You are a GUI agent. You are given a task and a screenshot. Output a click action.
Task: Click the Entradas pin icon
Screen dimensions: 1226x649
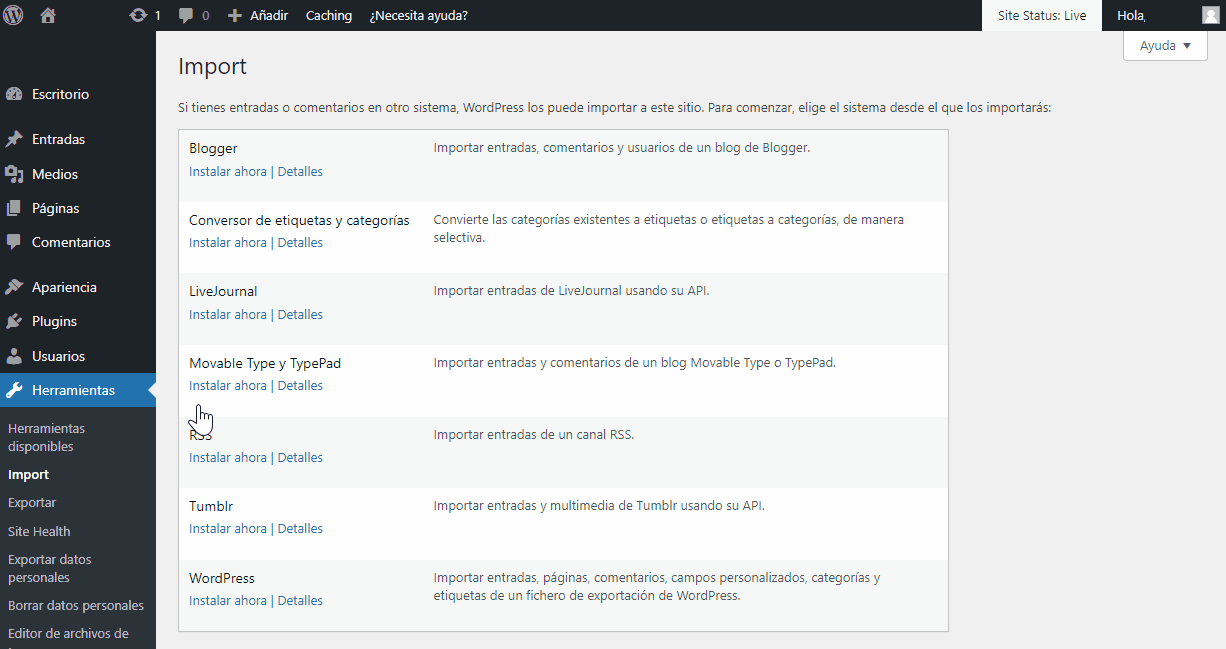click(x=14, y=139)
